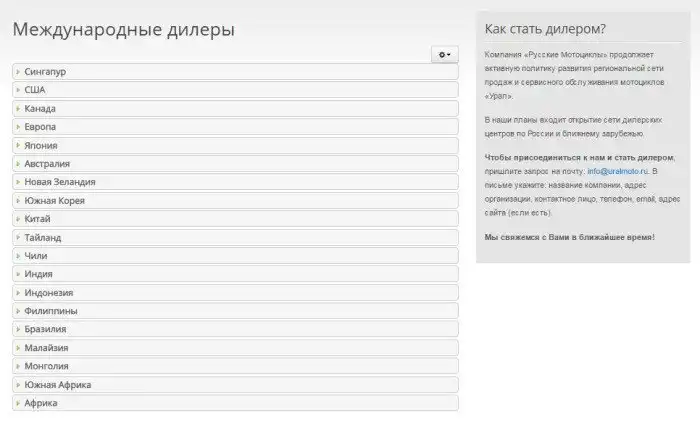Image resolution: width=700 pixels, height=446 pixels.
Task: Open the Индонезия section
Action: pyautogui.click(x=48, y=293)
